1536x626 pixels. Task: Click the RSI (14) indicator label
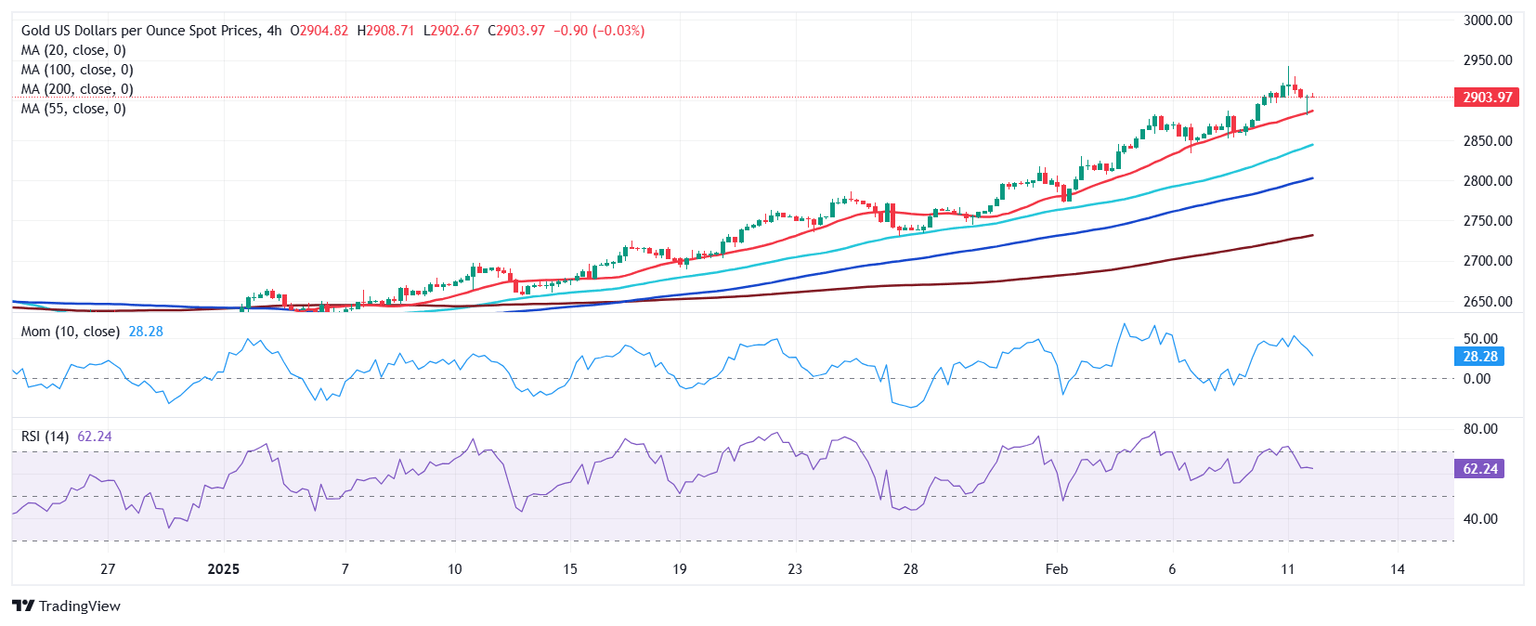(x=45, y=436)
